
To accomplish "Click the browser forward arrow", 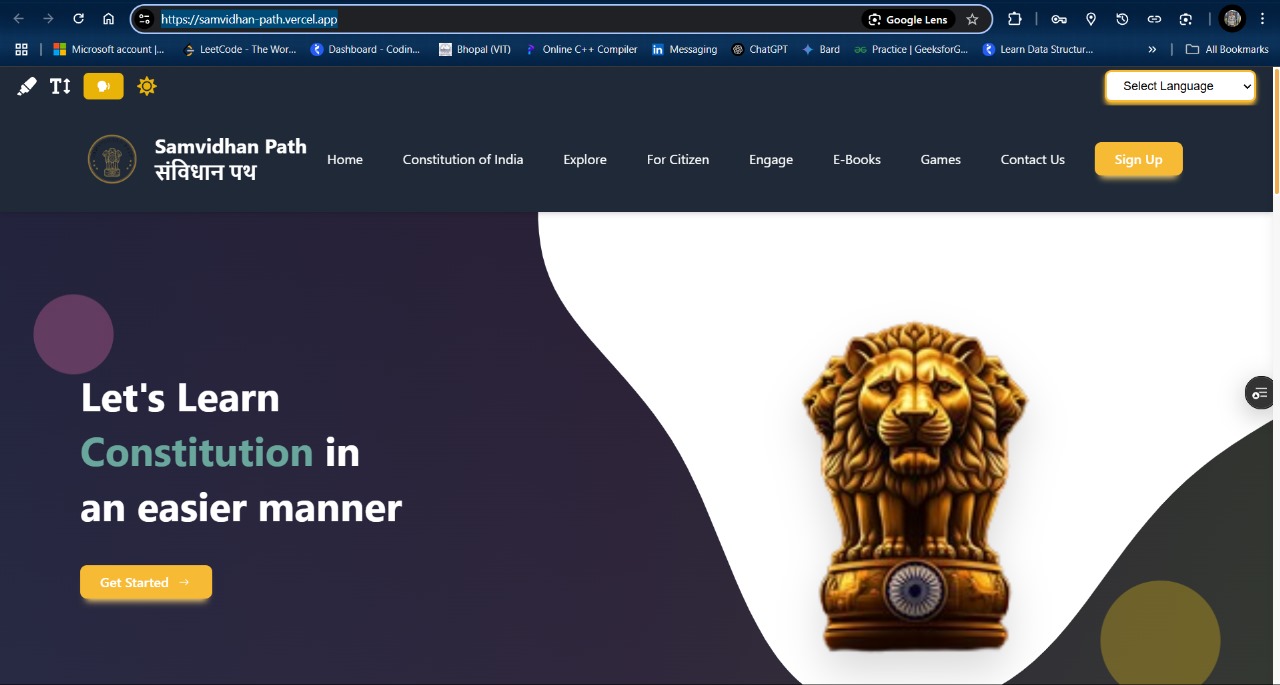I will (48, 19).
